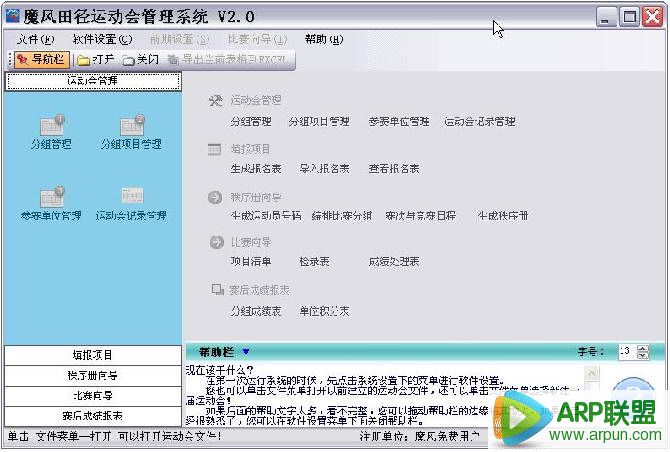Click the status bar hint about opening files

click(114, 436)
